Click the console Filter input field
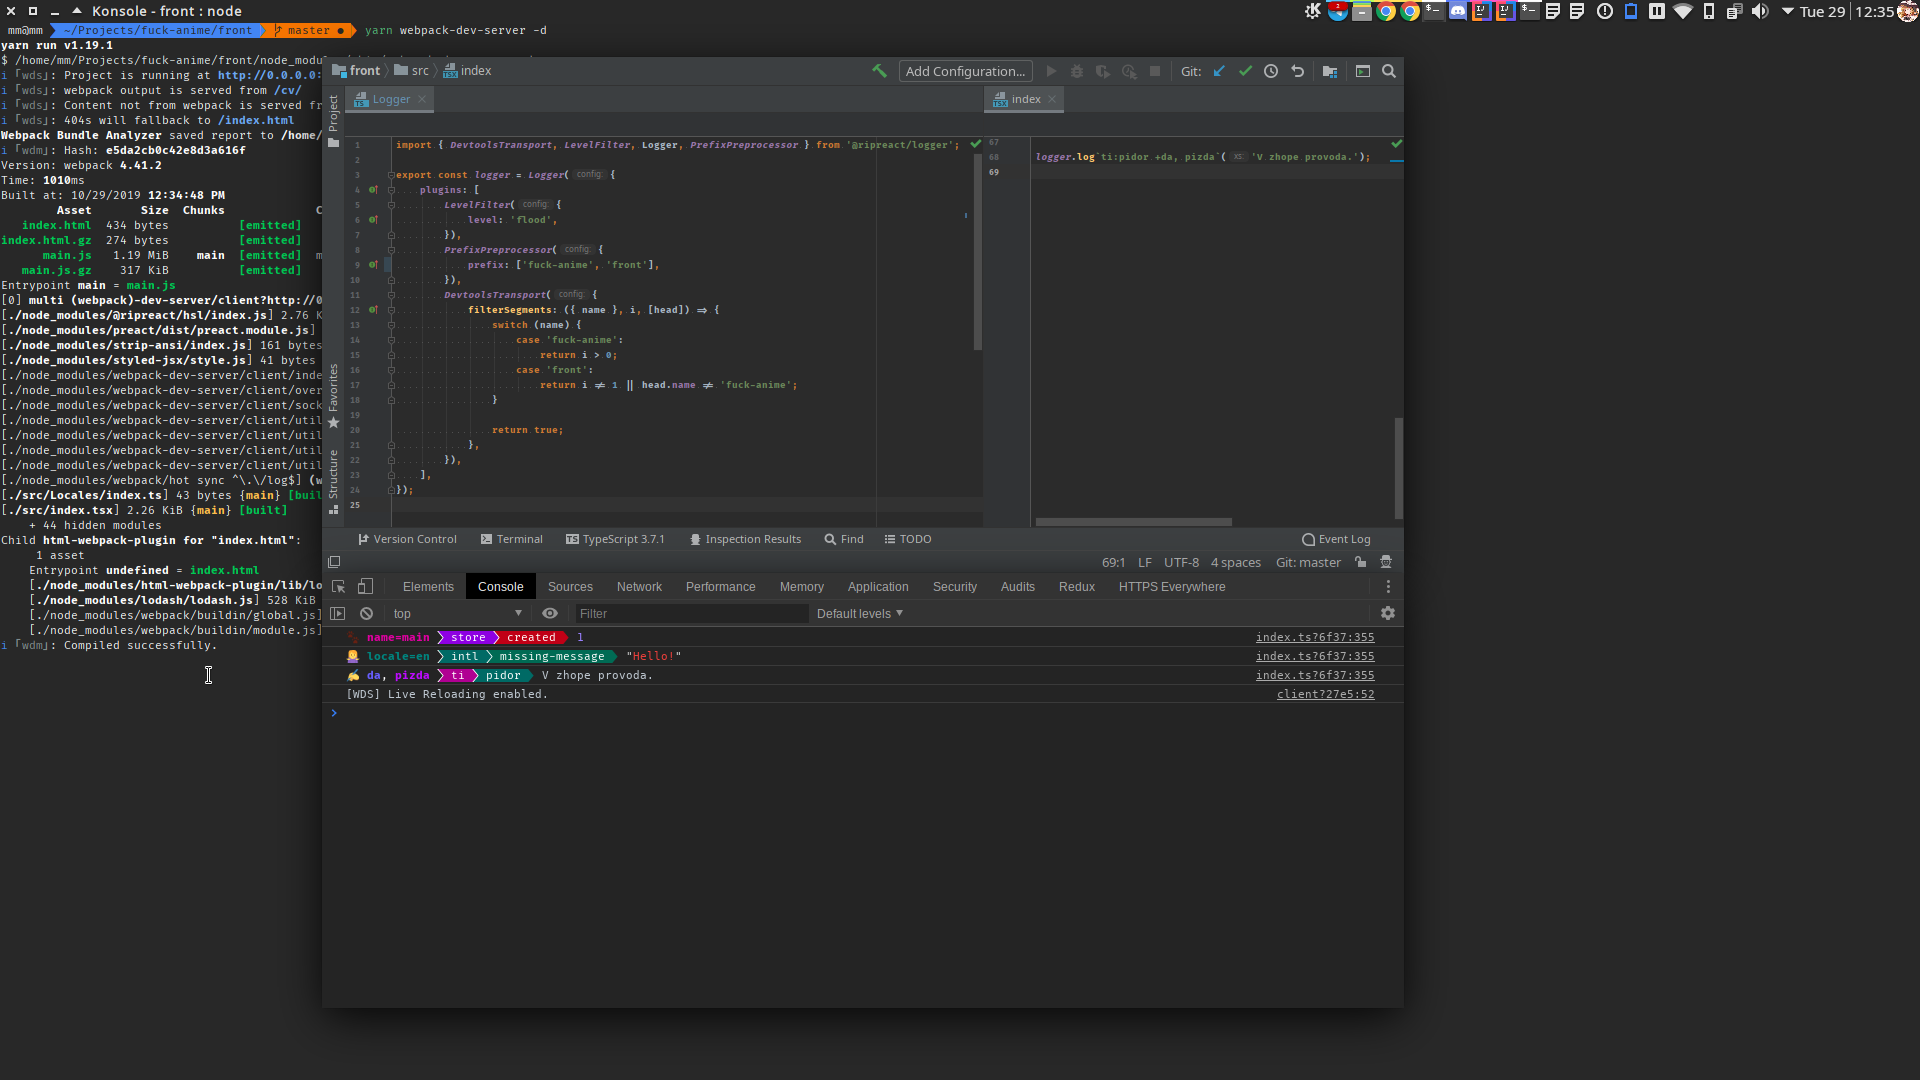The image size is (1920, 1080). click(x=690, y=614)
